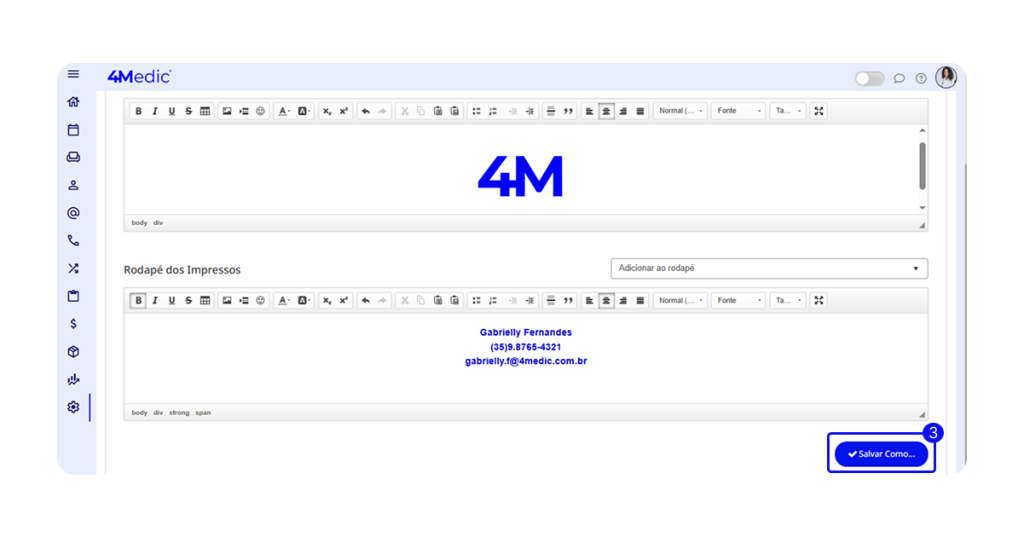The image size is (1024, 537).
Task: Open the dollar sign financial icon
Action: pos(73,324)
